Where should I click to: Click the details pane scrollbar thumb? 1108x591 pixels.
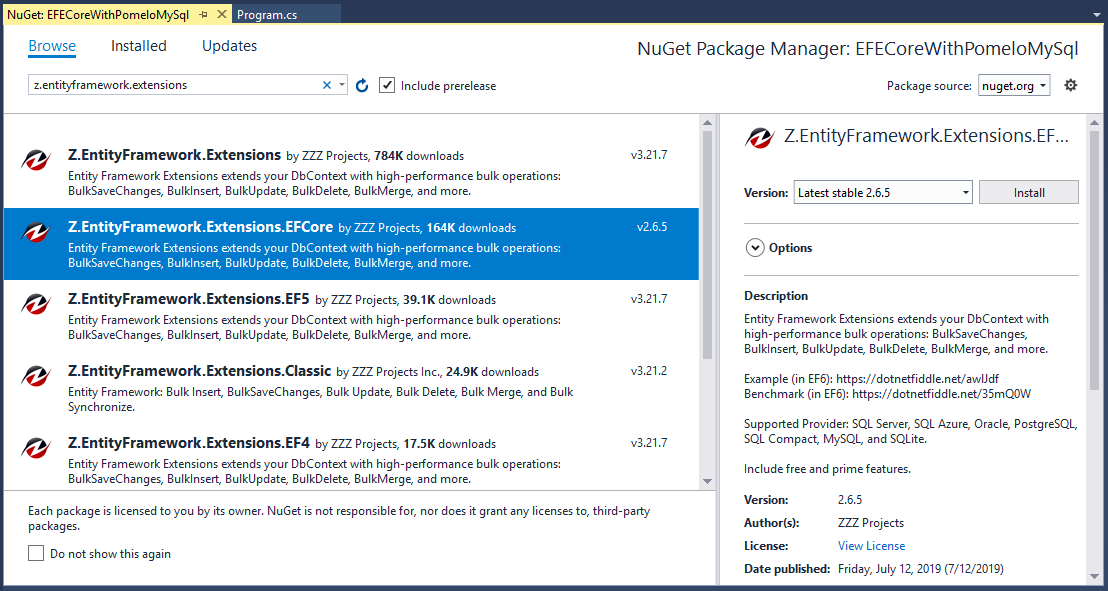(1095, 260)
